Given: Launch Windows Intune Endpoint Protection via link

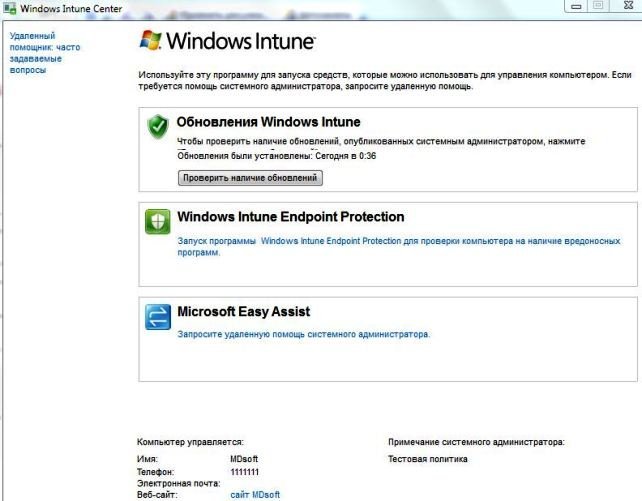Looking at the screenshot, I should coord(399,246).
